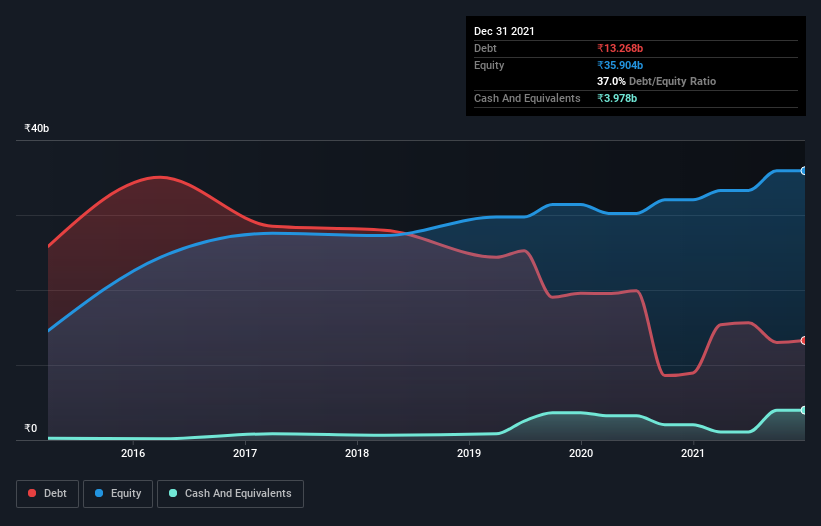Click the ₹35.904b equity value
821x526 pixels.
620,65
